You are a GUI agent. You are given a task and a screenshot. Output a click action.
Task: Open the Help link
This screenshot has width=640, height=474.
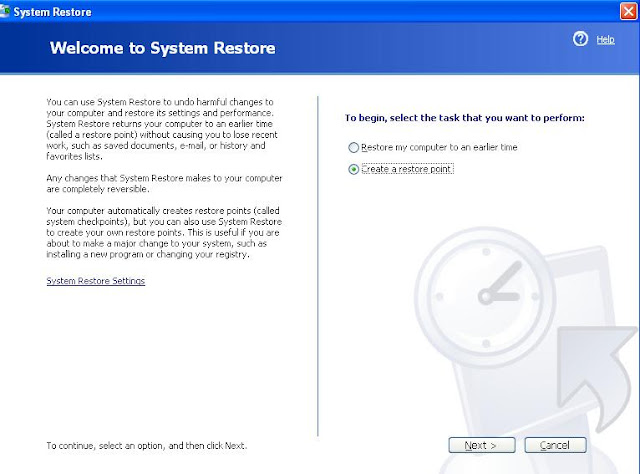tap(605, 40)
